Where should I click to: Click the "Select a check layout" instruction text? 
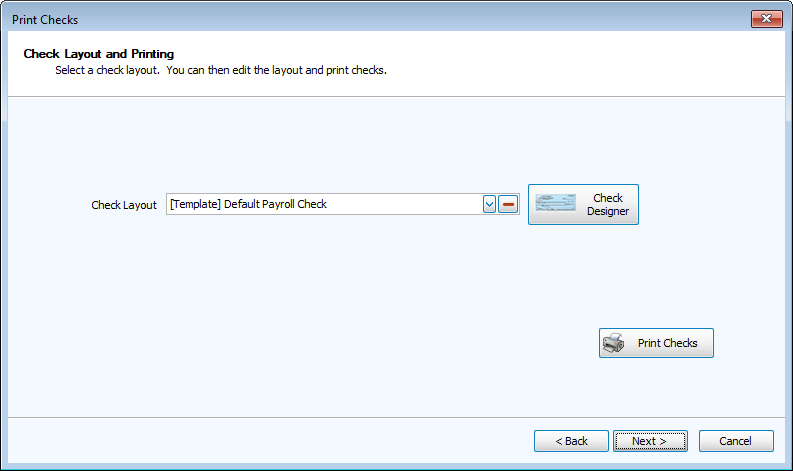pyautogui.click(x=220, y=71)
